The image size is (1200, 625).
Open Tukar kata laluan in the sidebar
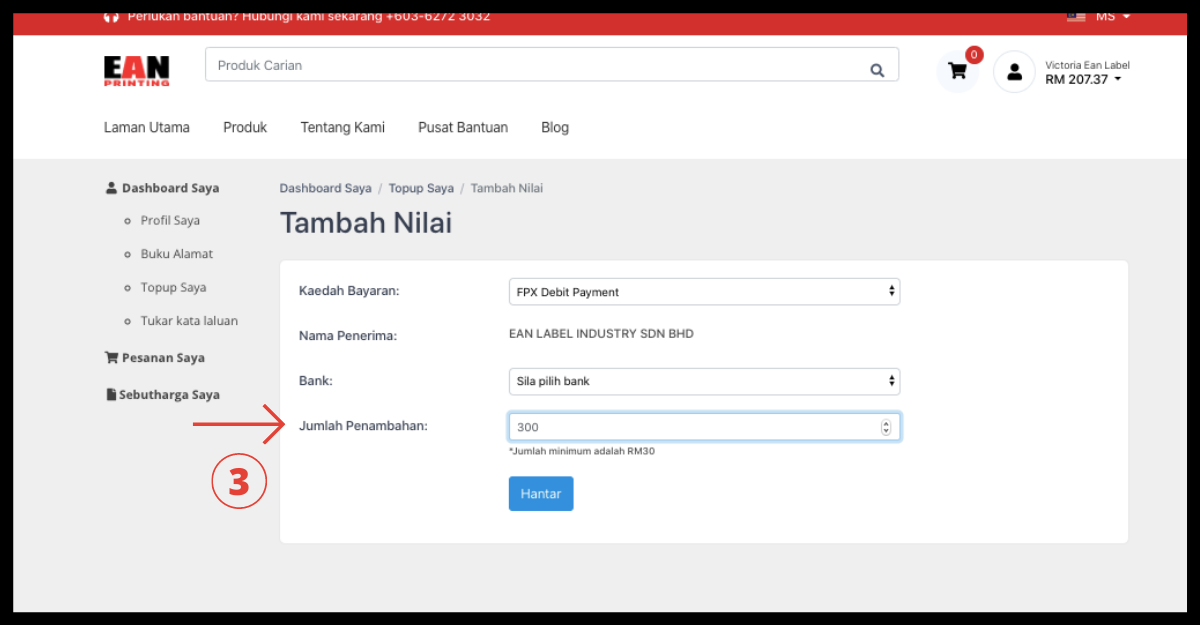189,321
